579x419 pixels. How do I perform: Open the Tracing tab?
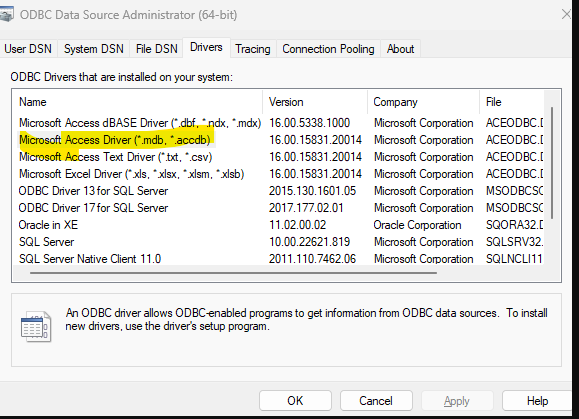pyautogui.click(x=253, y=49)
